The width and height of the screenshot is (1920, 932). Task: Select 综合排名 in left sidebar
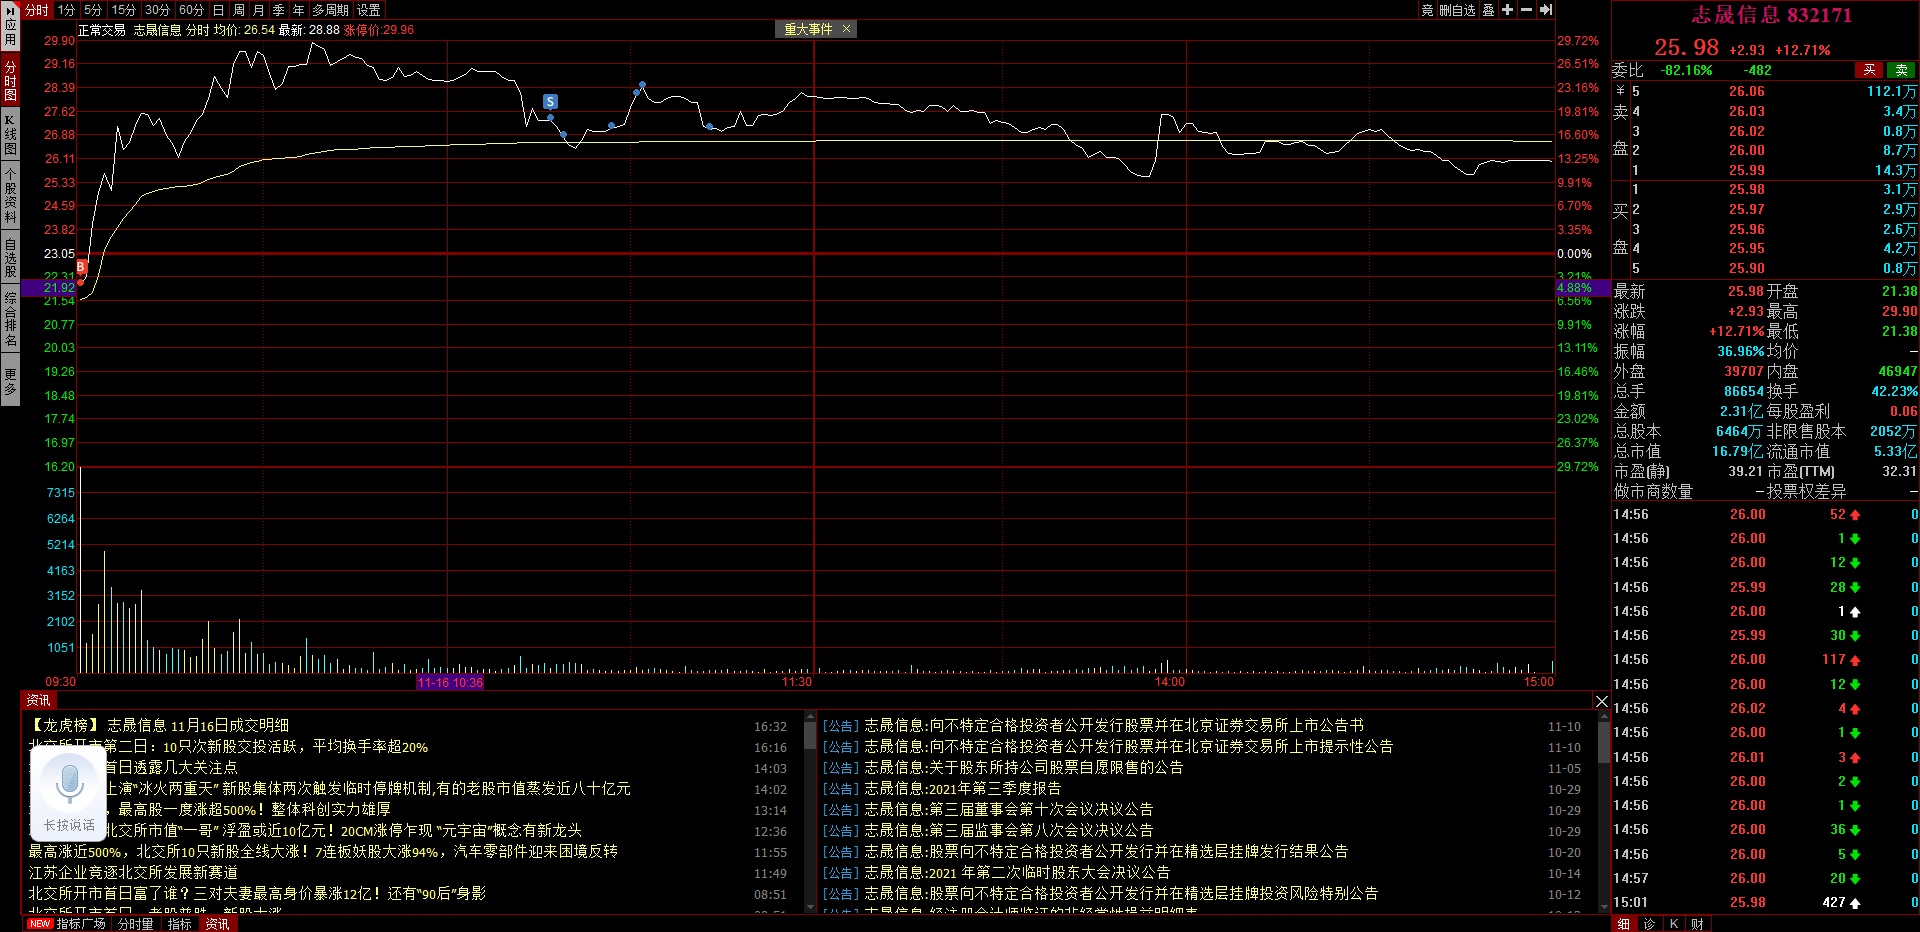click(x=10, y=318)
